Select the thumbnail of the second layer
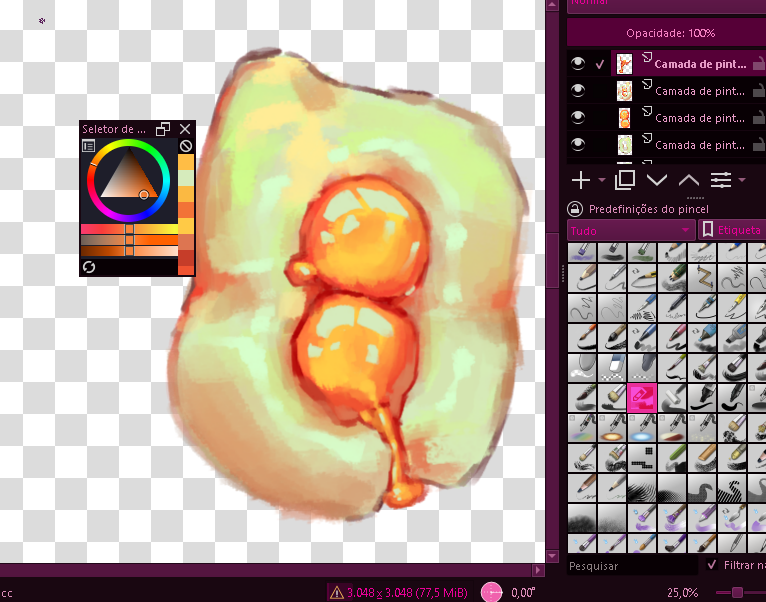The image size is (766, 602). [624, 91]
